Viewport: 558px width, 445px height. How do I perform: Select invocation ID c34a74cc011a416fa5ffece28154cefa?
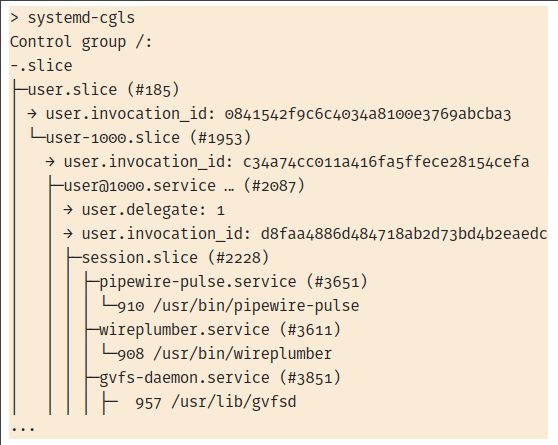[386, 162]
